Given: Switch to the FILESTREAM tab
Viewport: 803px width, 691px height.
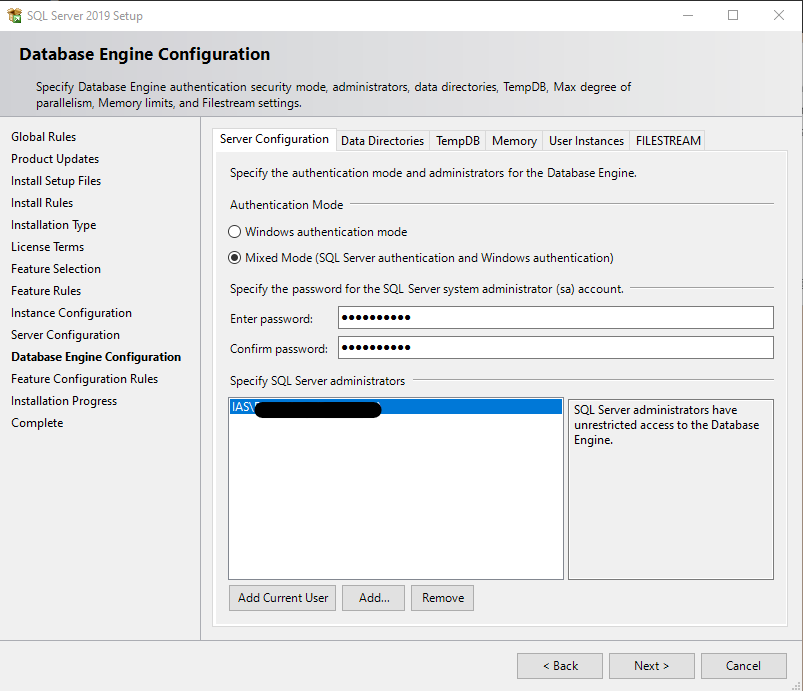Looking at the screenshot, I should tap(668, 141).
